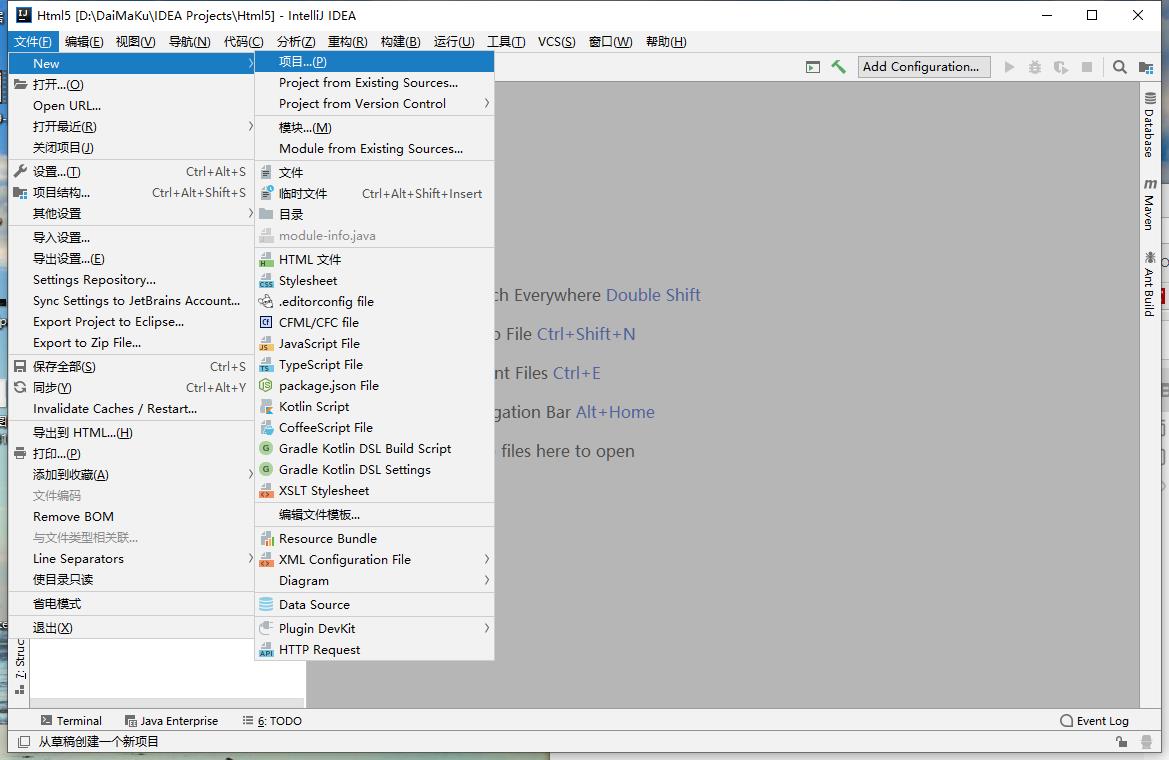Open the VCS(S) menu
Screen dimensions: 1169x760
[557, 42]
